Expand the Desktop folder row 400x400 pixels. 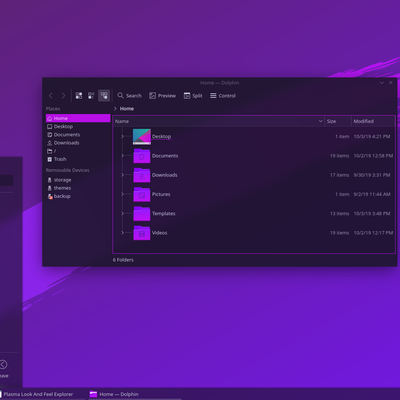click(122, 136)
